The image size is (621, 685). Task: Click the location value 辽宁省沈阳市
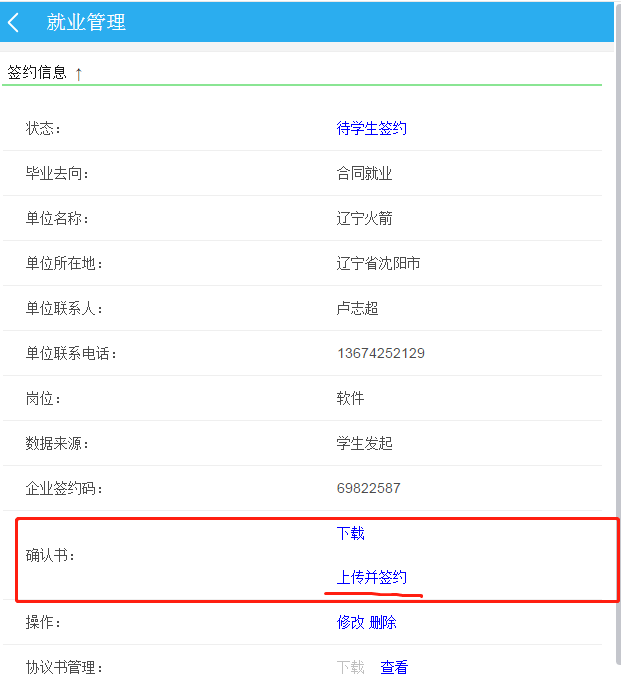[x=378, y=263]
